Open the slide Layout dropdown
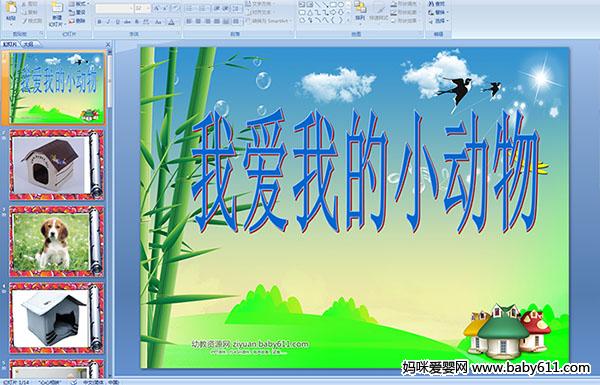This screenshot has width=600, height=385. click(79, 3)
